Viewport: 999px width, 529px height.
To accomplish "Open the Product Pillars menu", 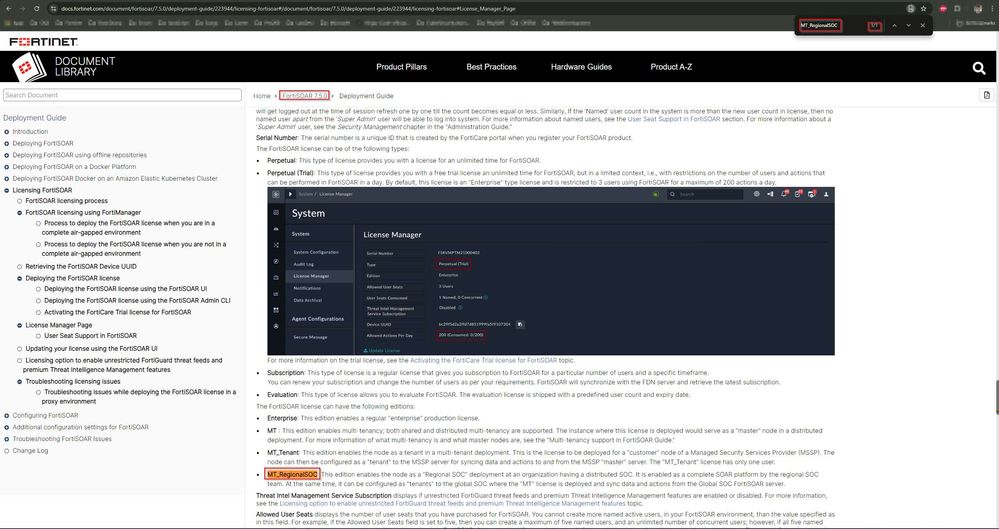I will click(x=401, y=66).
